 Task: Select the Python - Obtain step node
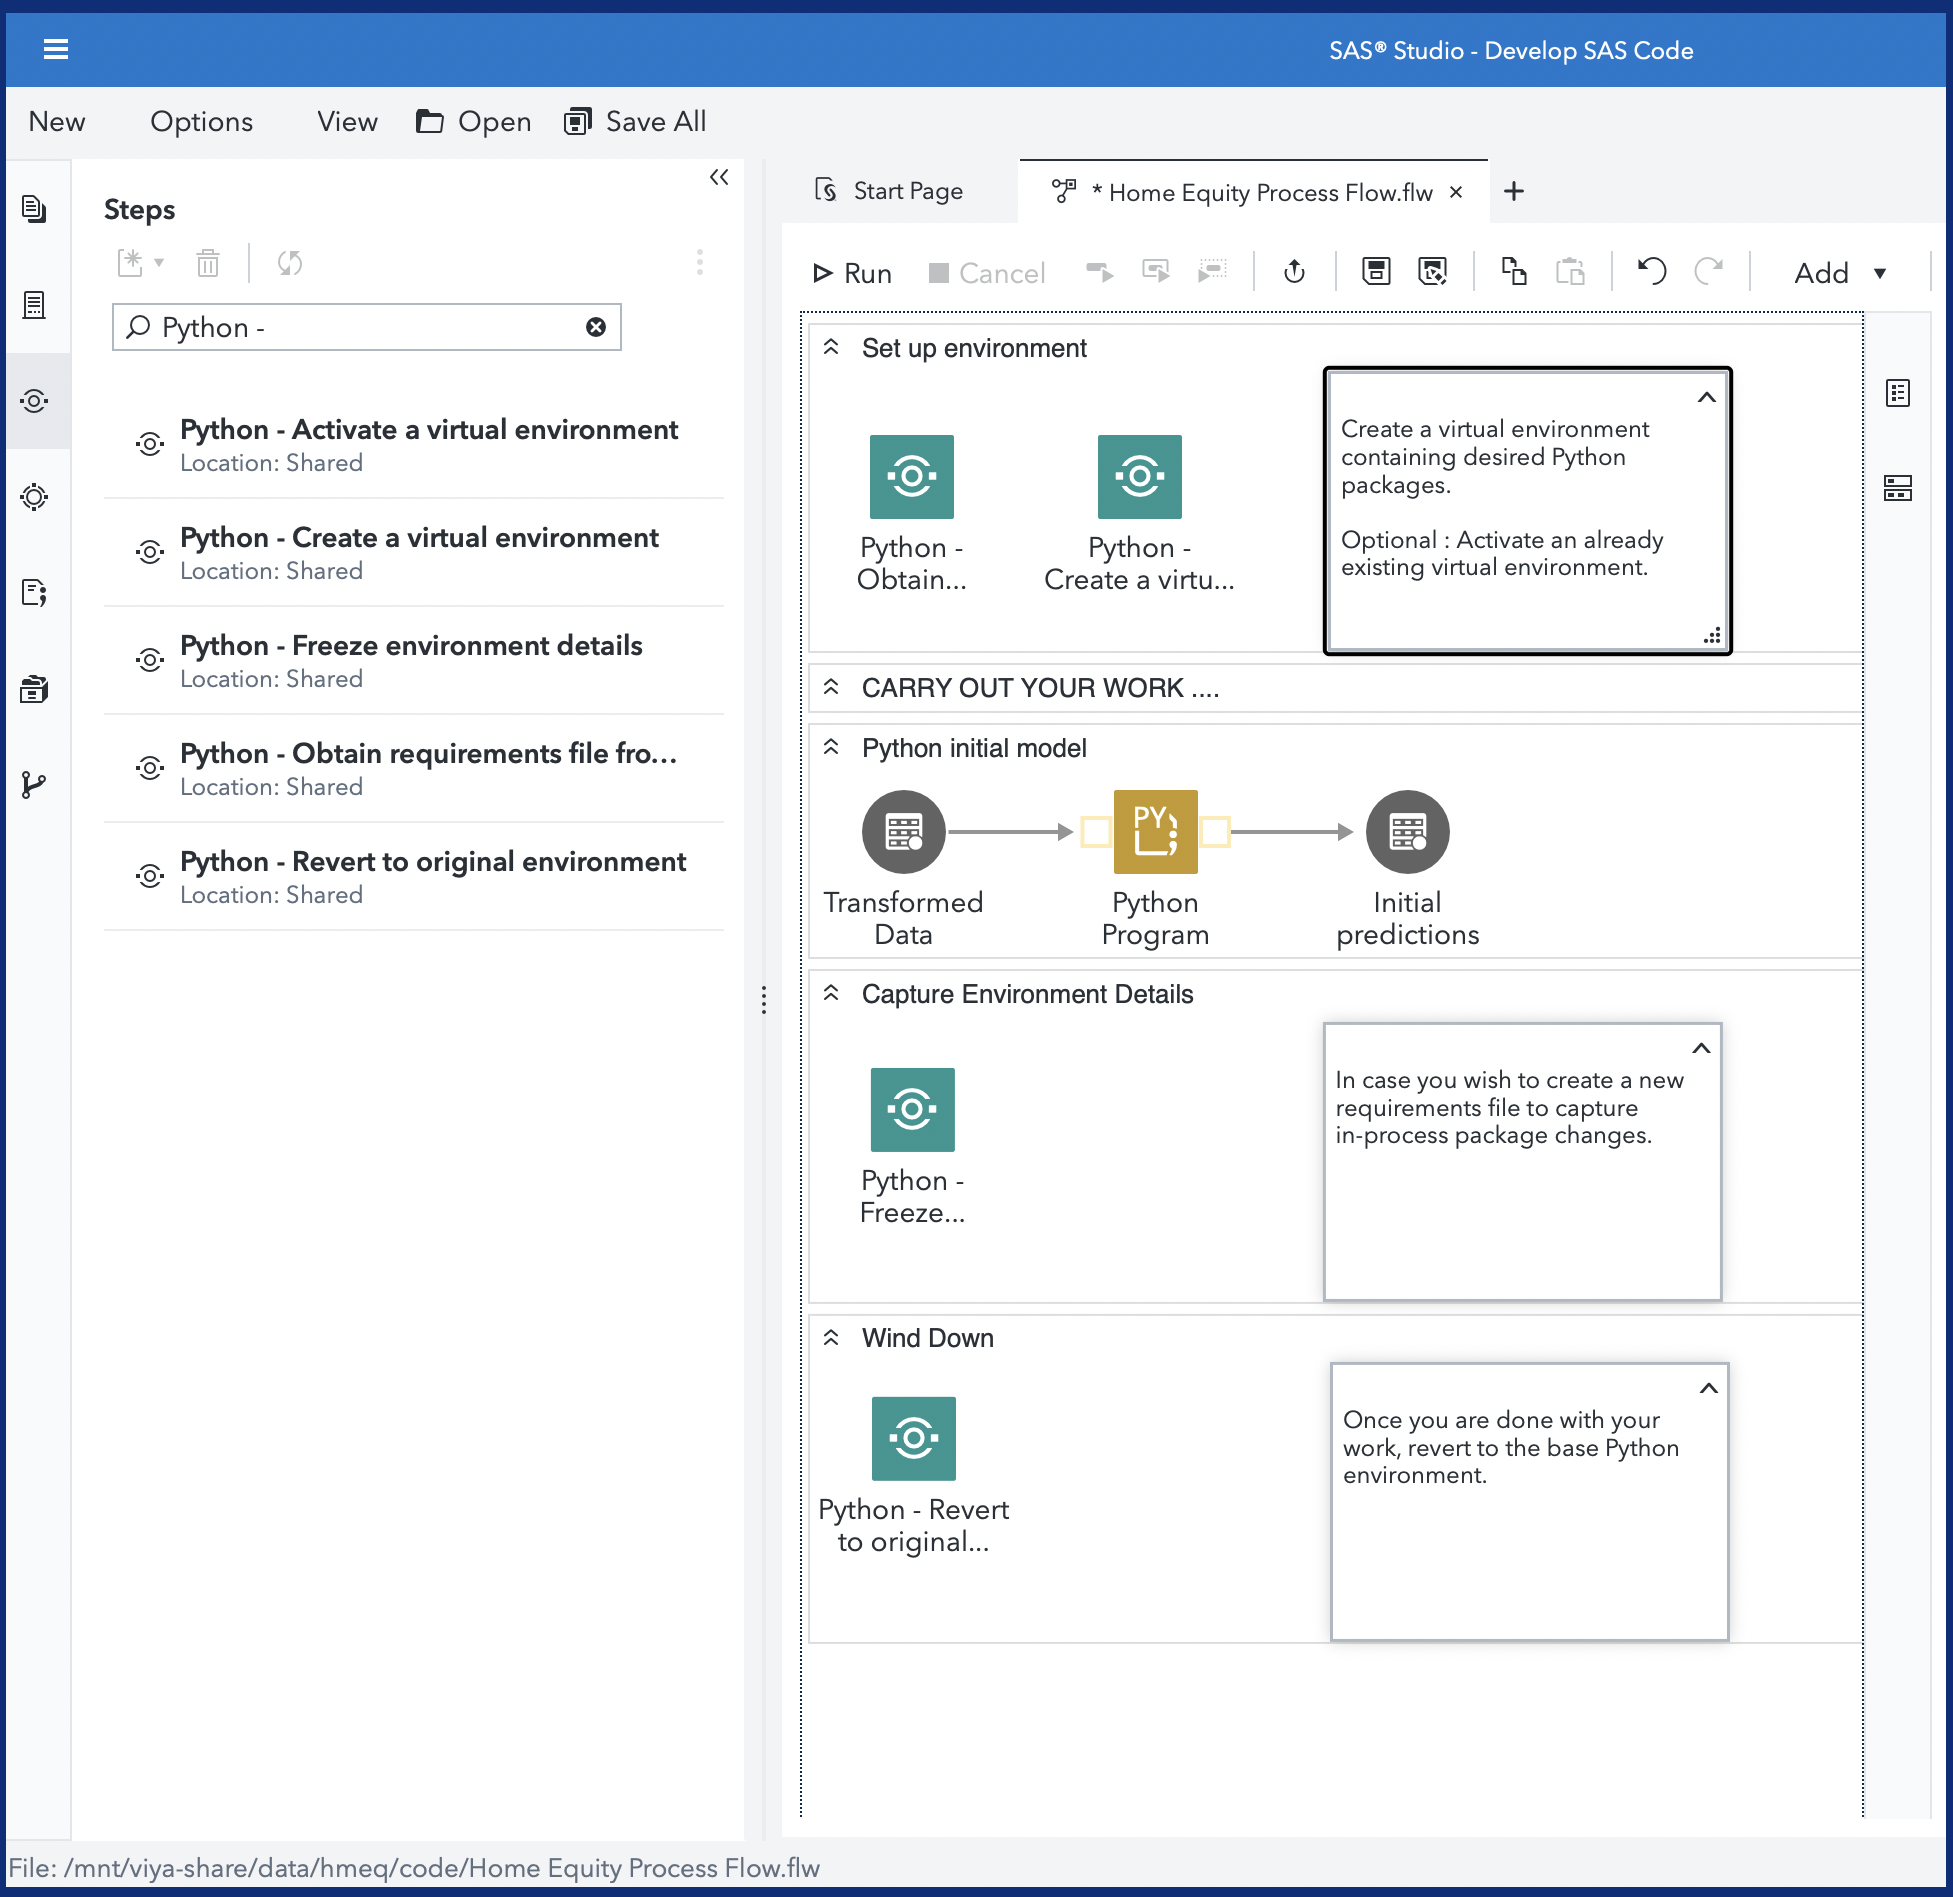tap(912, 477)
